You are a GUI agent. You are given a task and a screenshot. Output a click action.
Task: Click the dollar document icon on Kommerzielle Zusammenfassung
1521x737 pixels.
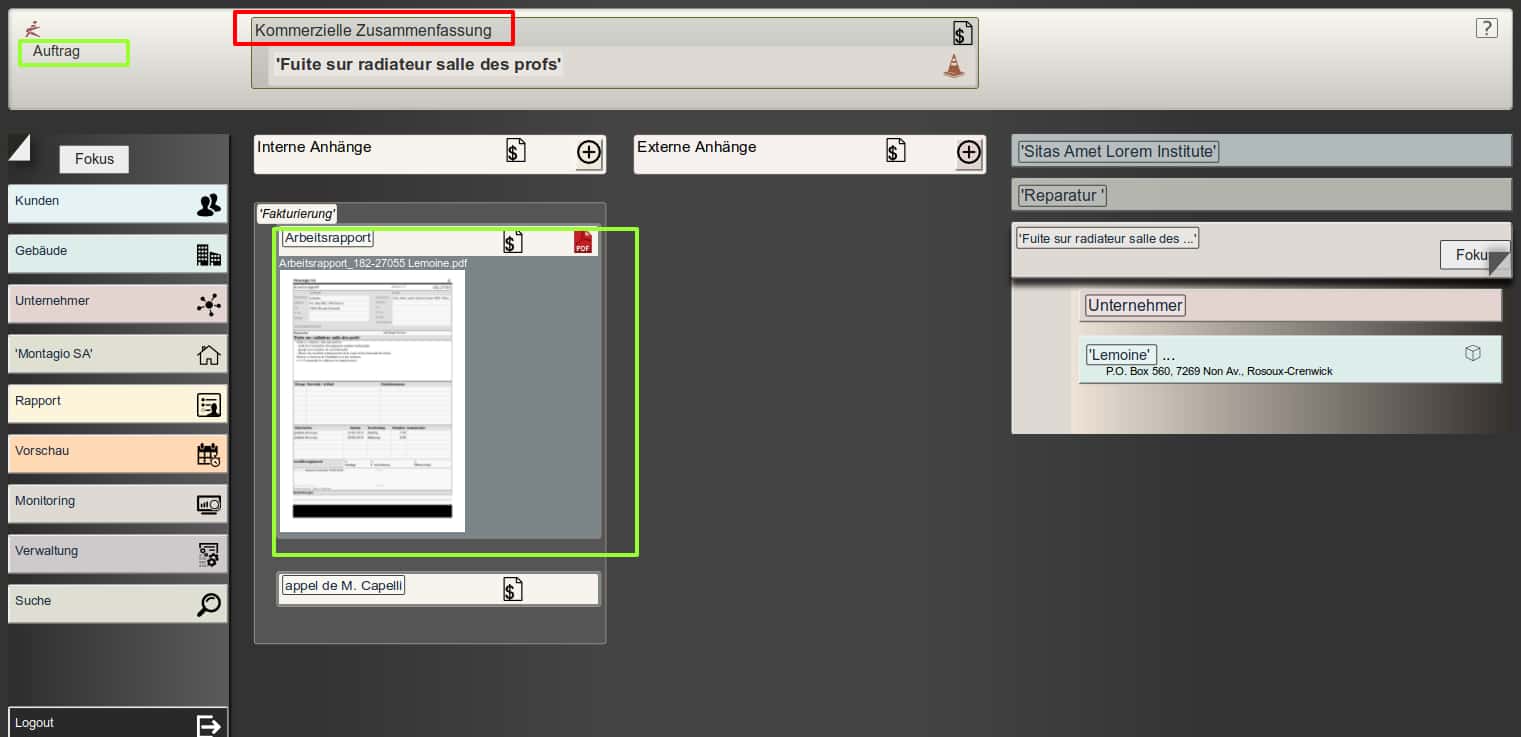[x=962, y=34]
